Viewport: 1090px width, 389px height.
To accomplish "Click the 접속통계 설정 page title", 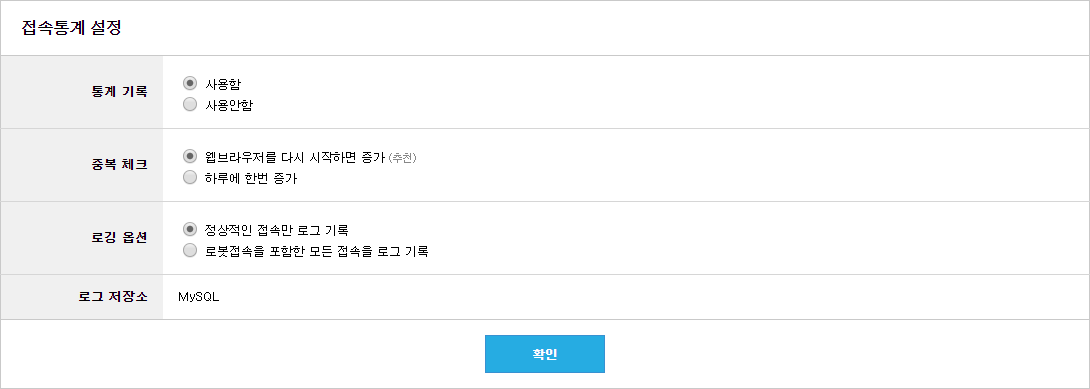I will [72, 28].
